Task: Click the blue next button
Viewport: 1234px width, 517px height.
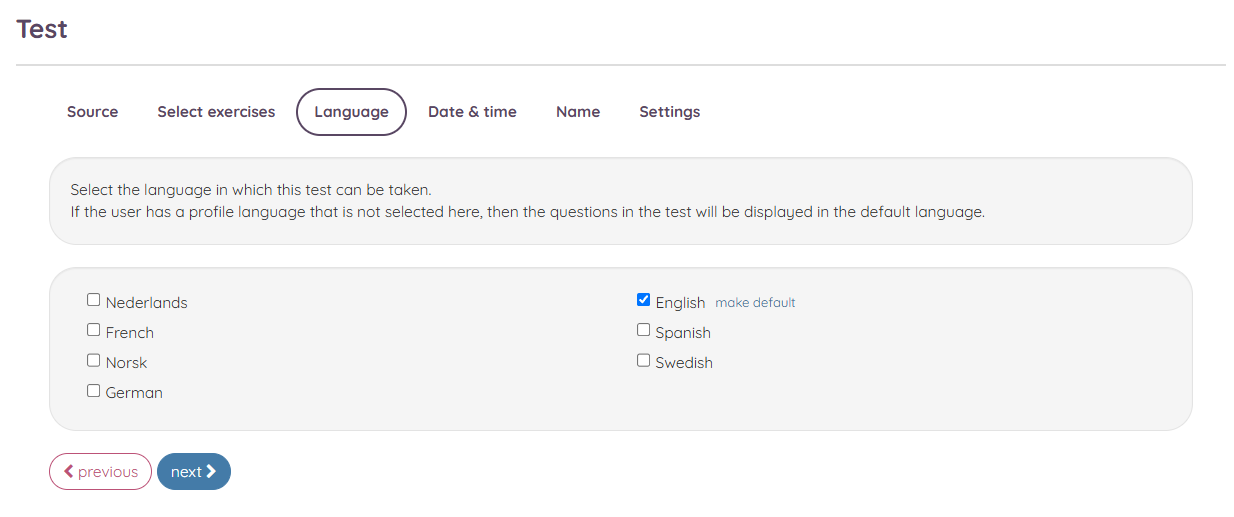Action: click(194, 471)
